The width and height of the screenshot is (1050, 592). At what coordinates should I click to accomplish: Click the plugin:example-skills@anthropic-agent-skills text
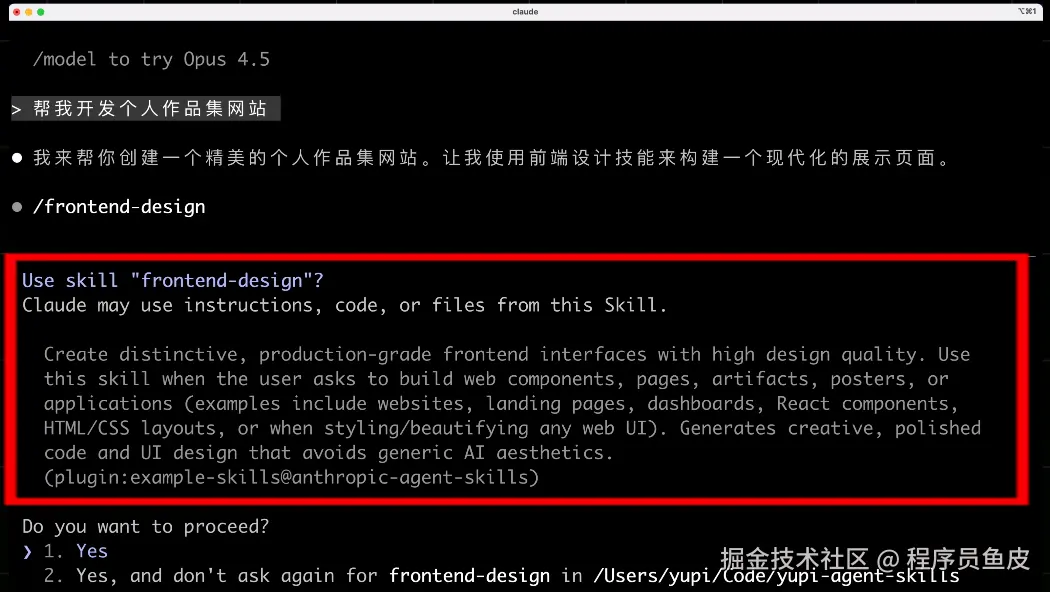291,477
